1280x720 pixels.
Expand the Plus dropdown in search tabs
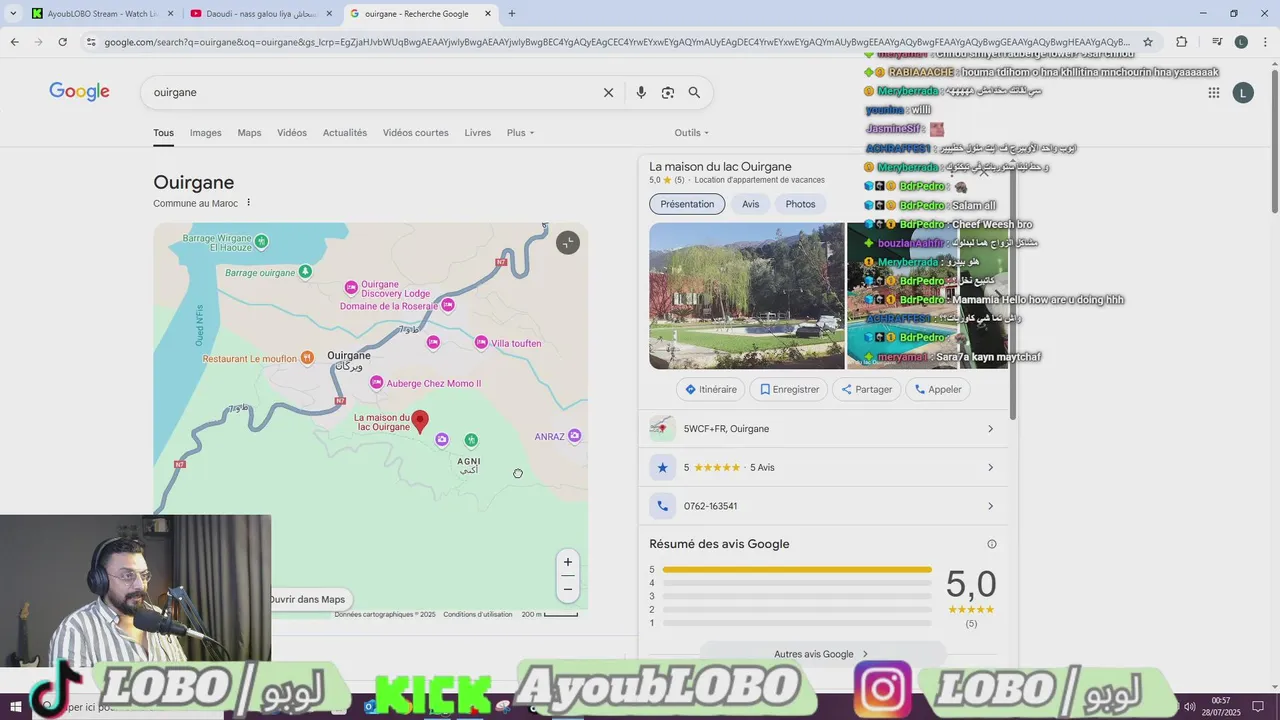pos(520,133)
